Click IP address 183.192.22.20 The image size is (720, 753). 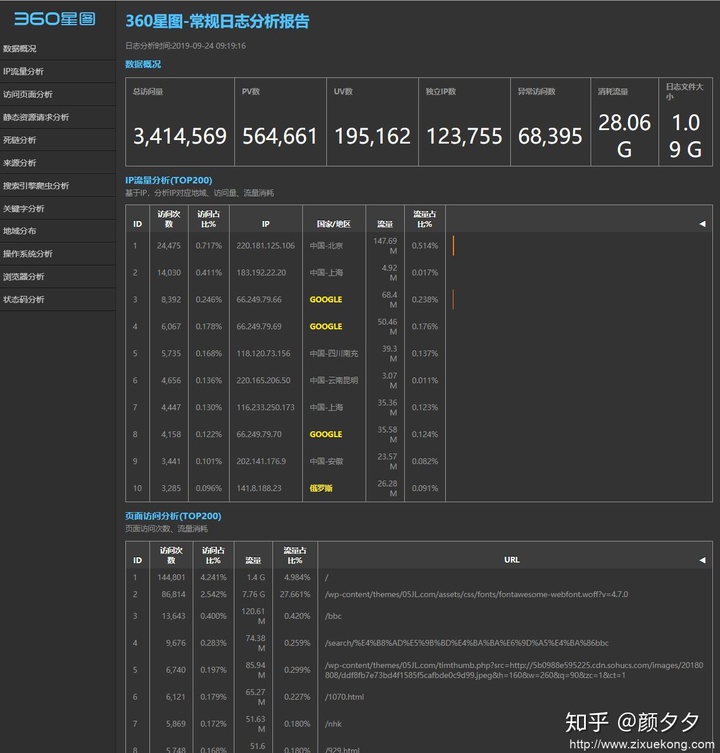click(x=261, y=272)
